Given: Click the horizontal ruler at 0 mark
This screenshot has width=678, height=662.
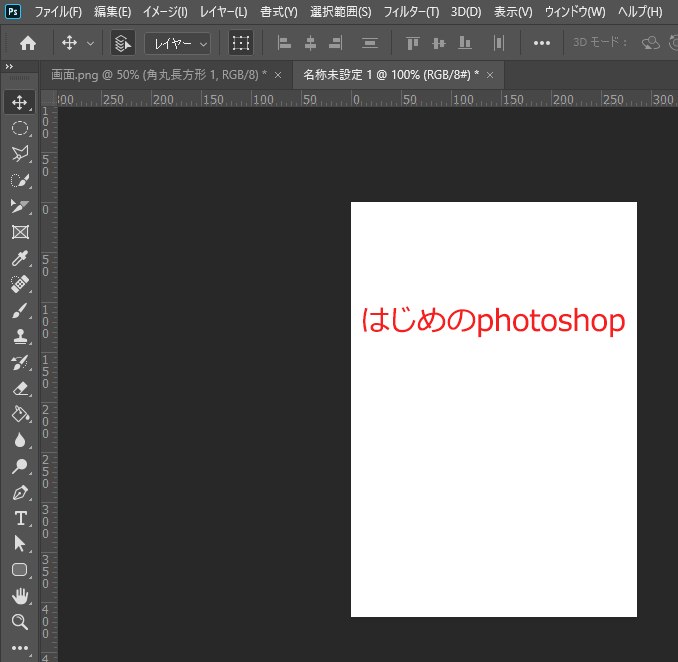Looking at the screenshot, I should [356, 99].
